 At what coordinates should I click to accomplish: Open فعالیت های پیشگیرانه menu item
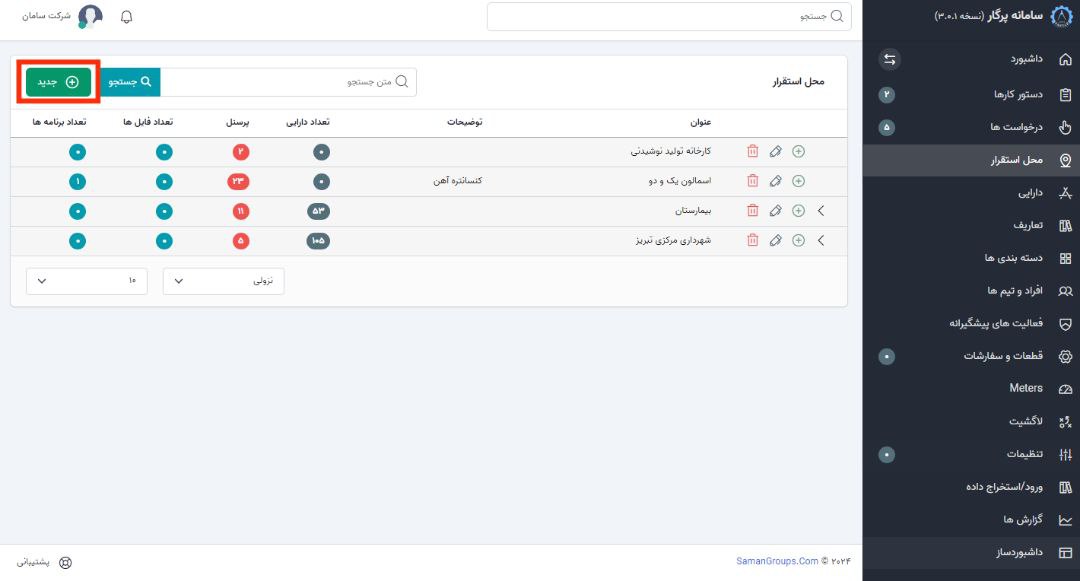tap(971, 323)
